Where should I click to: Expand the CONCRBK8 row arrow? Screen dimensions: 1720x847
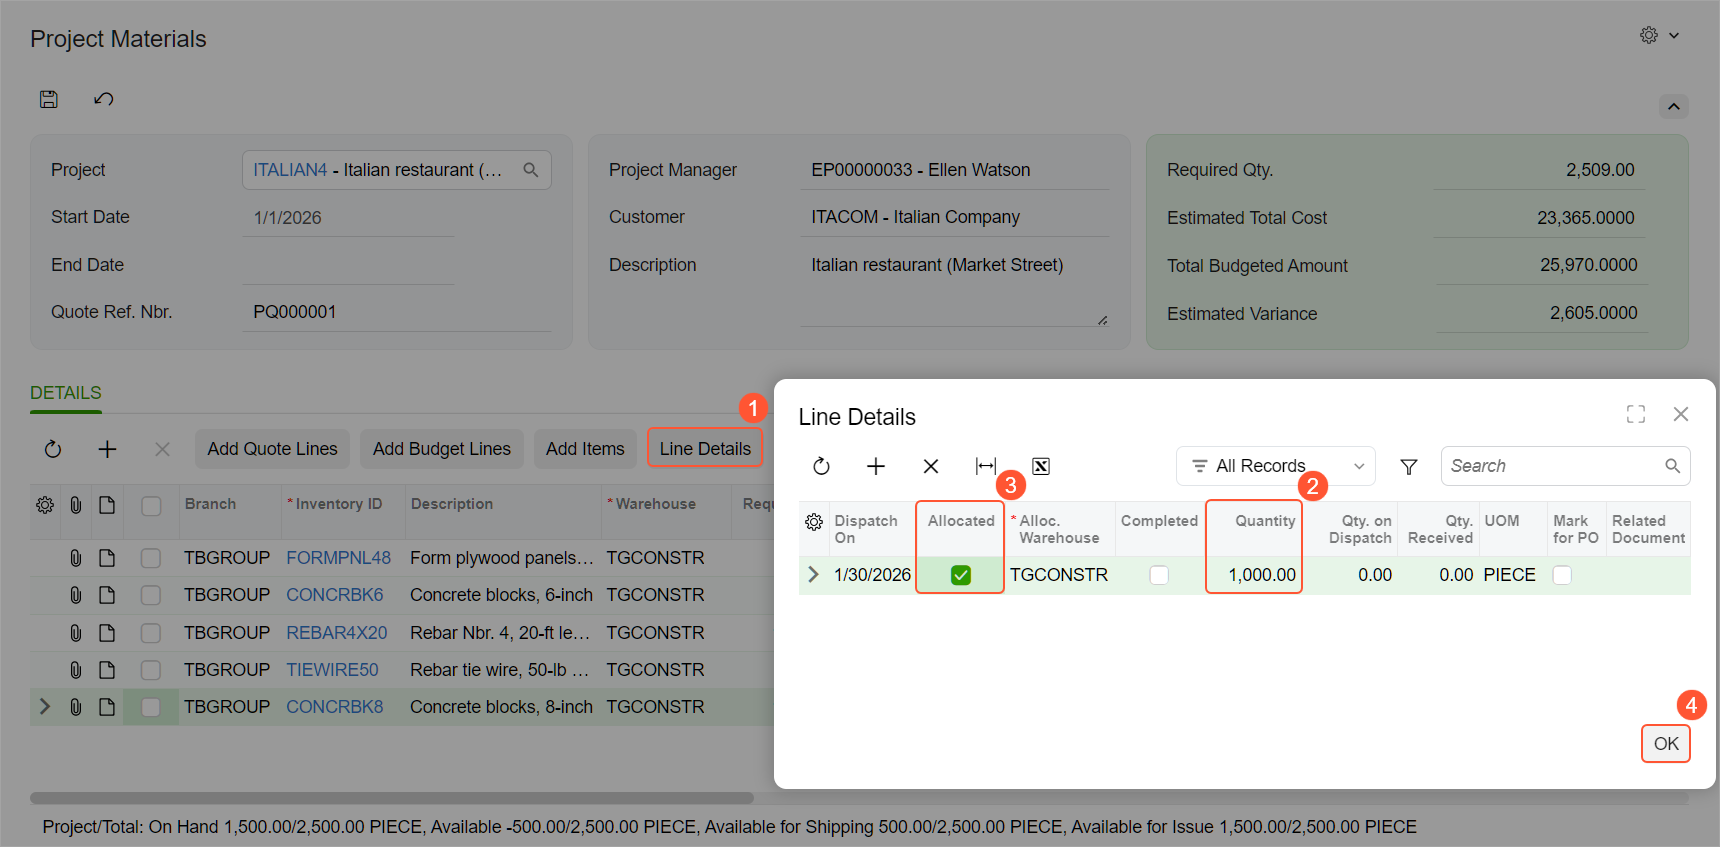coord(44,707)
